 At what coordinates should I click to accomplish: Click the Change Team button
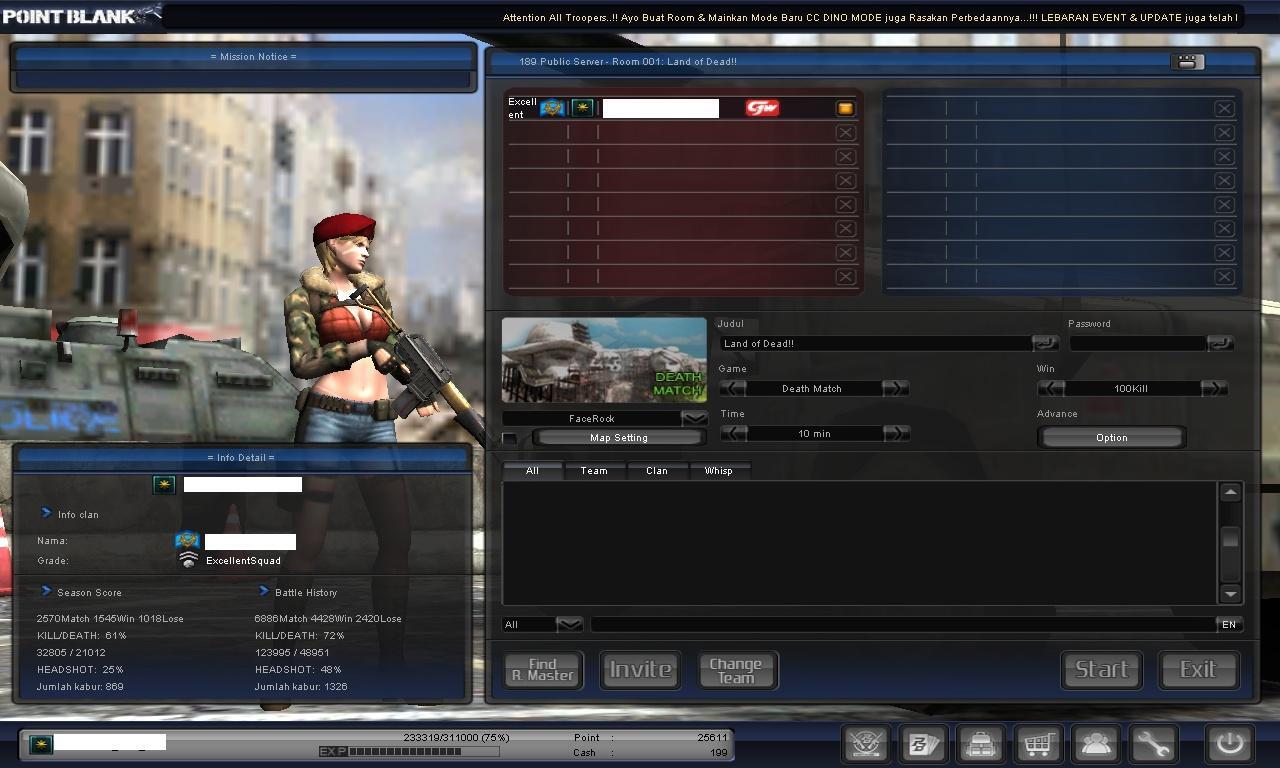[736, 669]
